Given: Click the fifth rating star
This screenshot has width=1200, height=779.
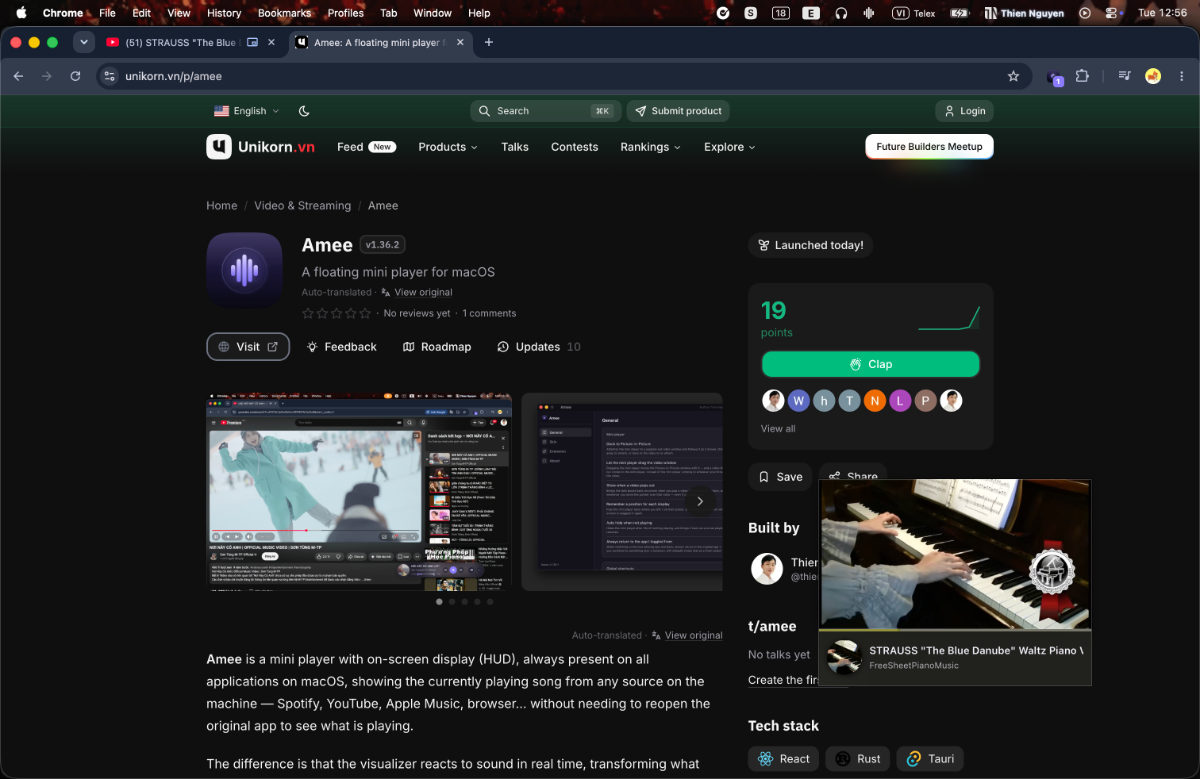Looking at the screenshot, I should 365,313.
